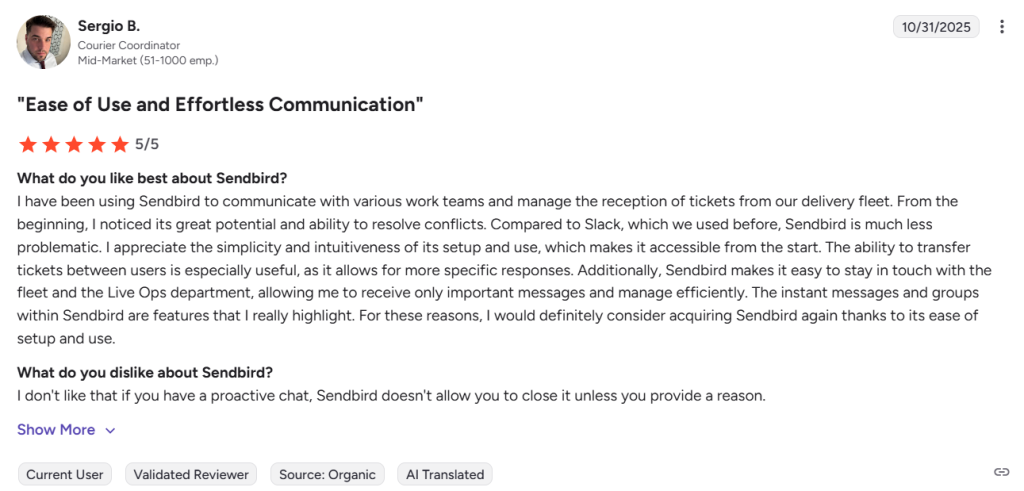Click the Source: Organic tag

point(327,475)
